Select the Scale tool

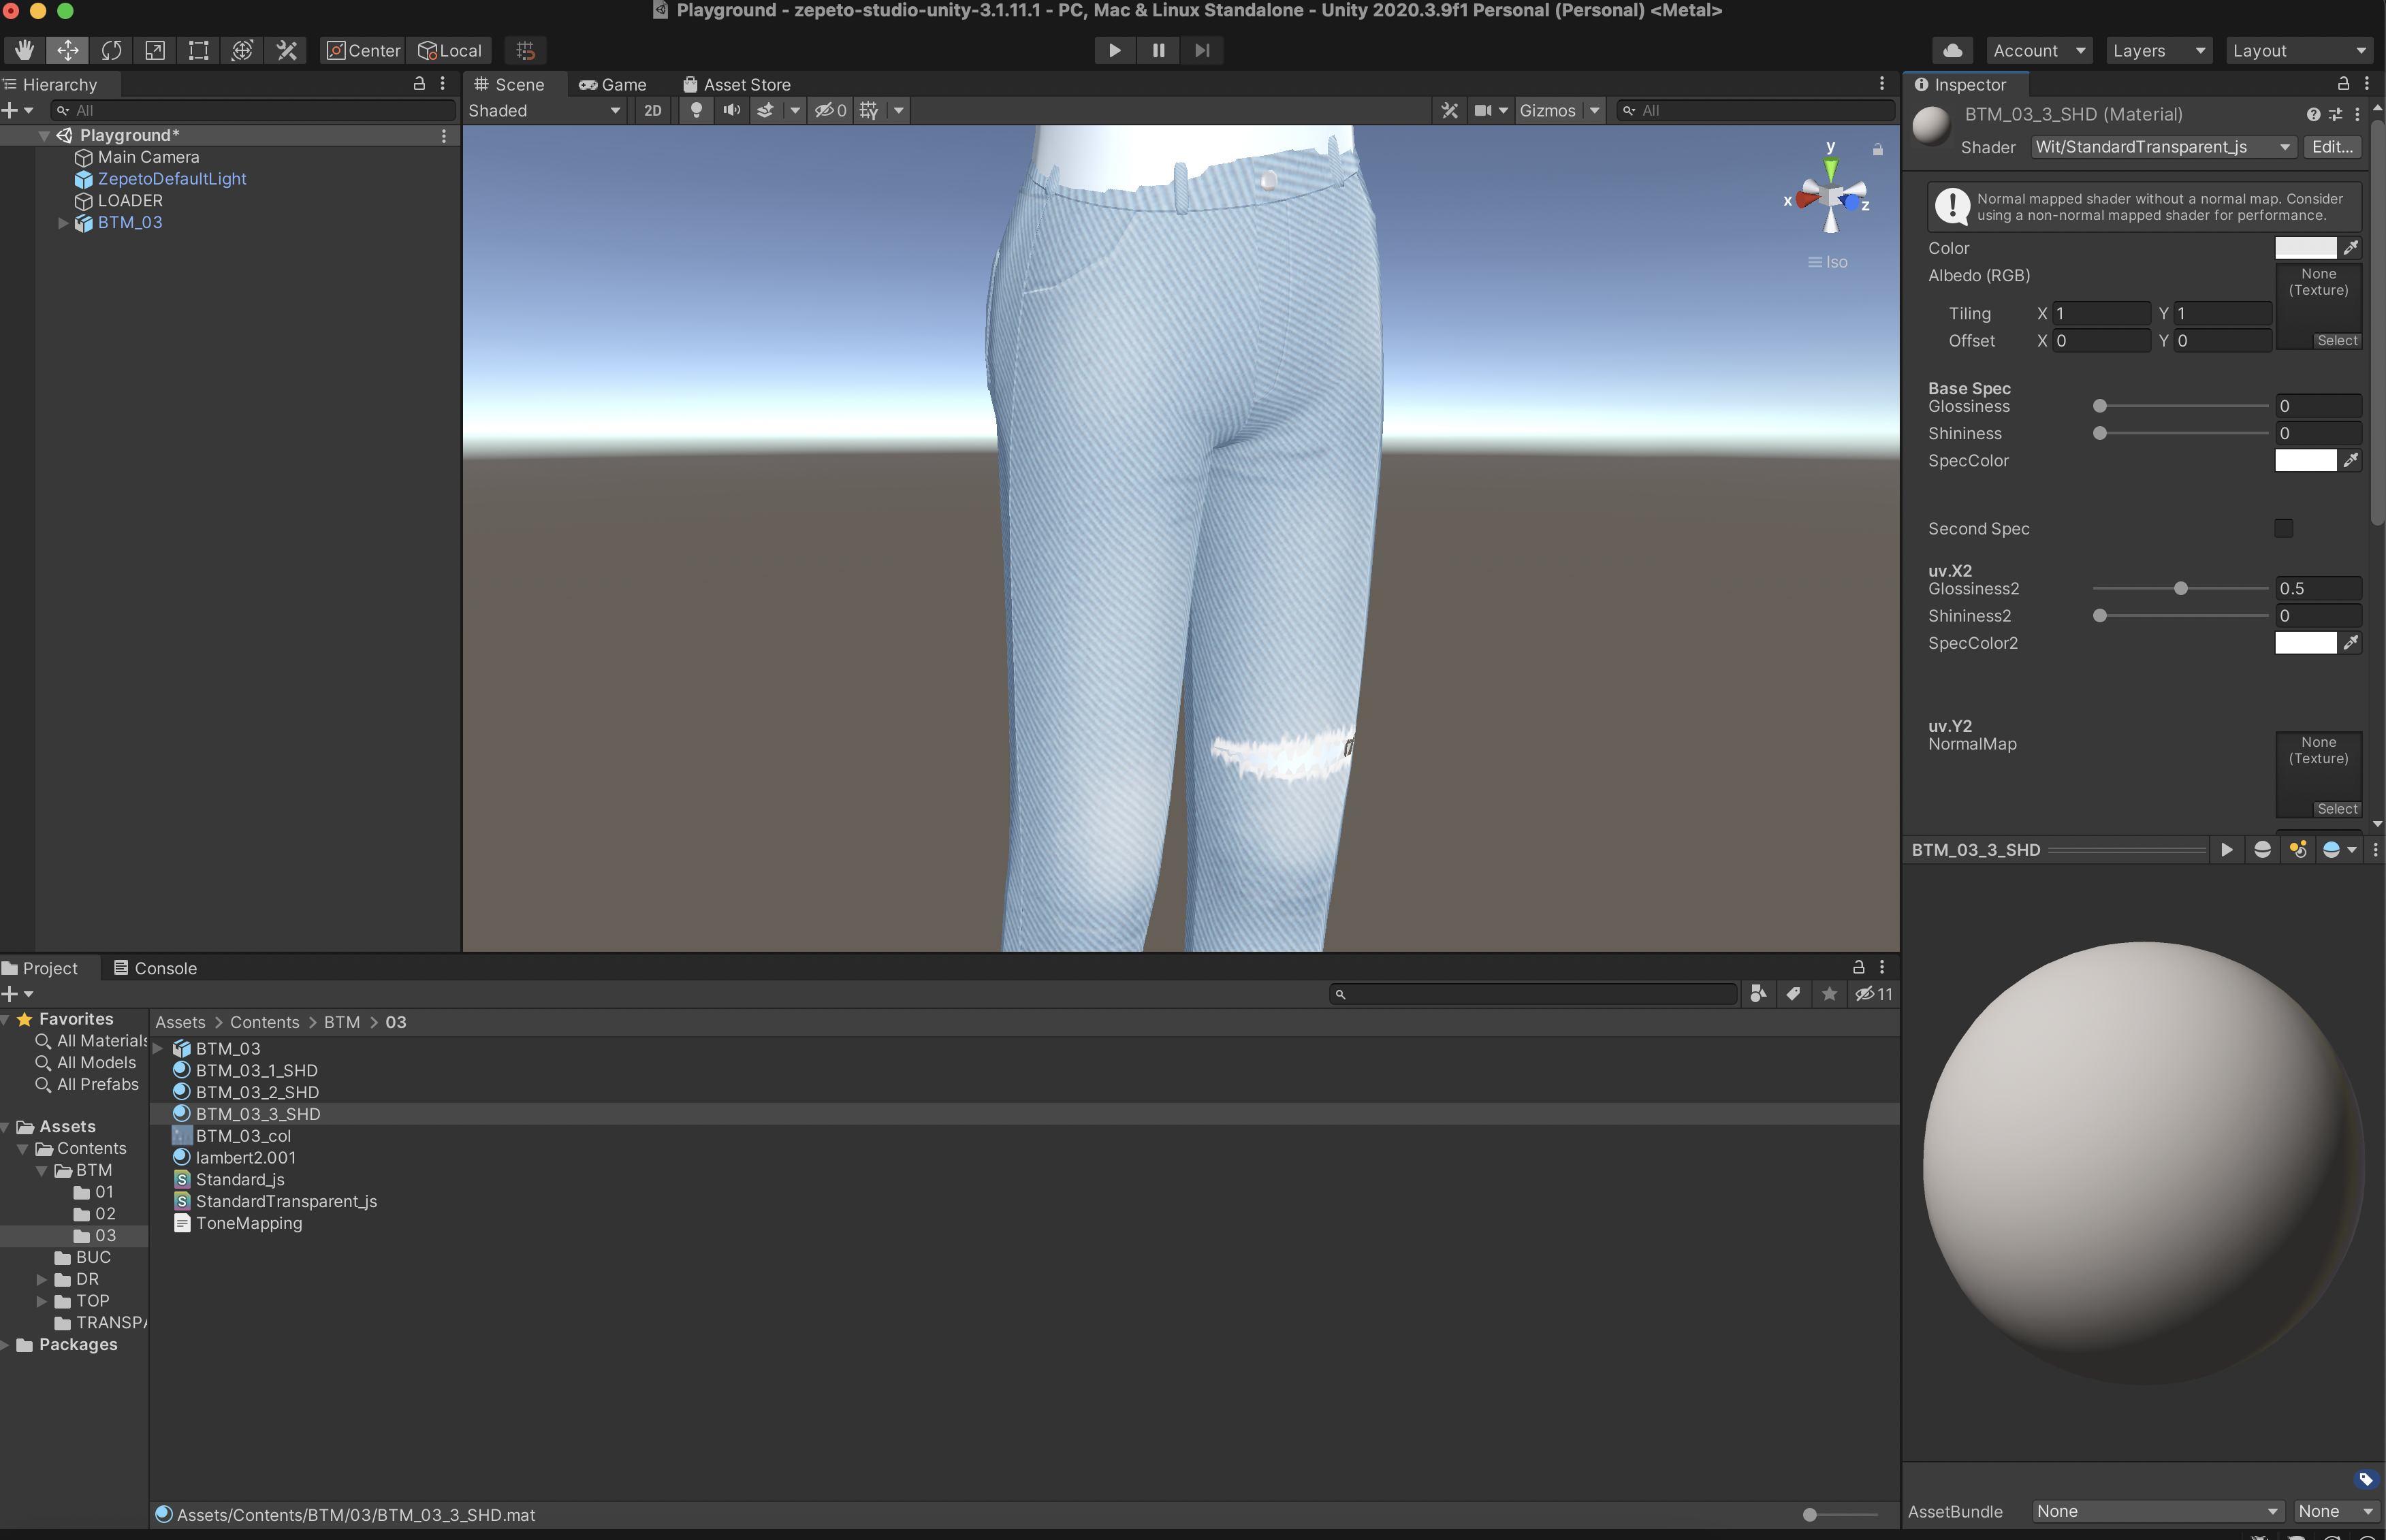tap(155, 50)
